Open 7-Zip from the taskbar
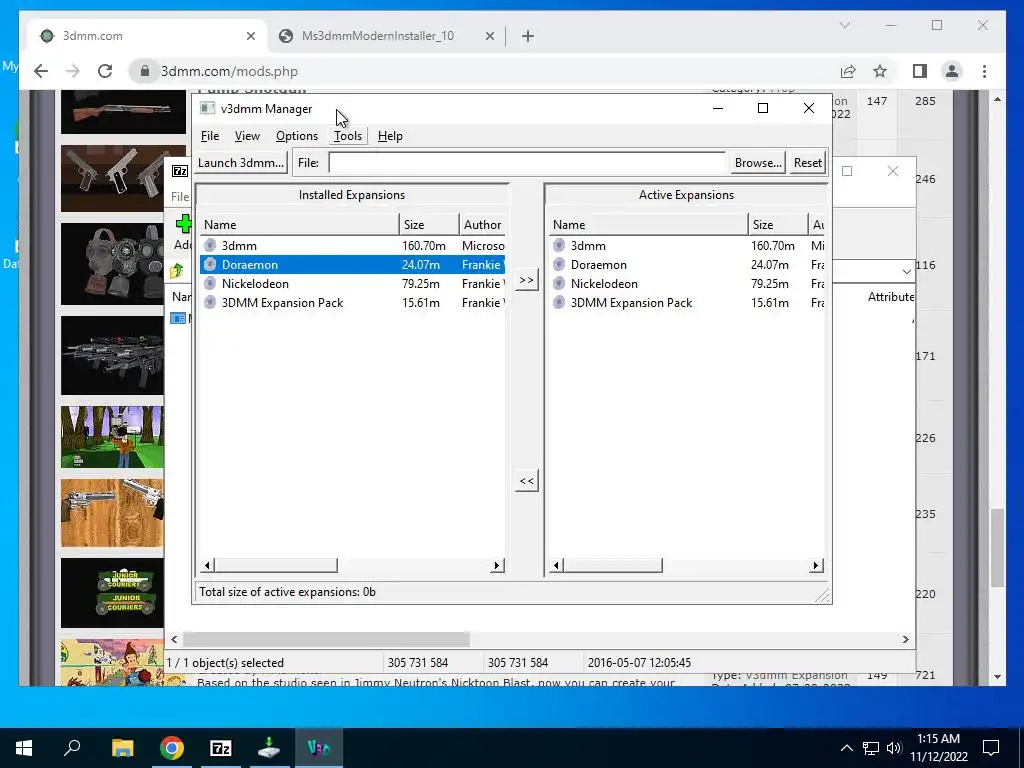This screenshot has height=768, width=1024. (221, 748)
